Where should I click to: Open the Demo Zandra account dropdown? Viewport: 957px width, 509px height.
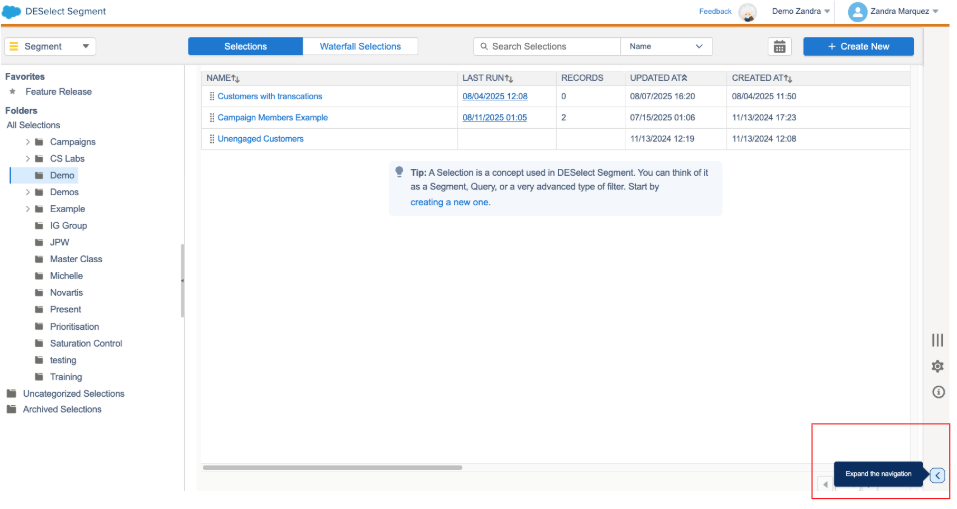point(801,12)
